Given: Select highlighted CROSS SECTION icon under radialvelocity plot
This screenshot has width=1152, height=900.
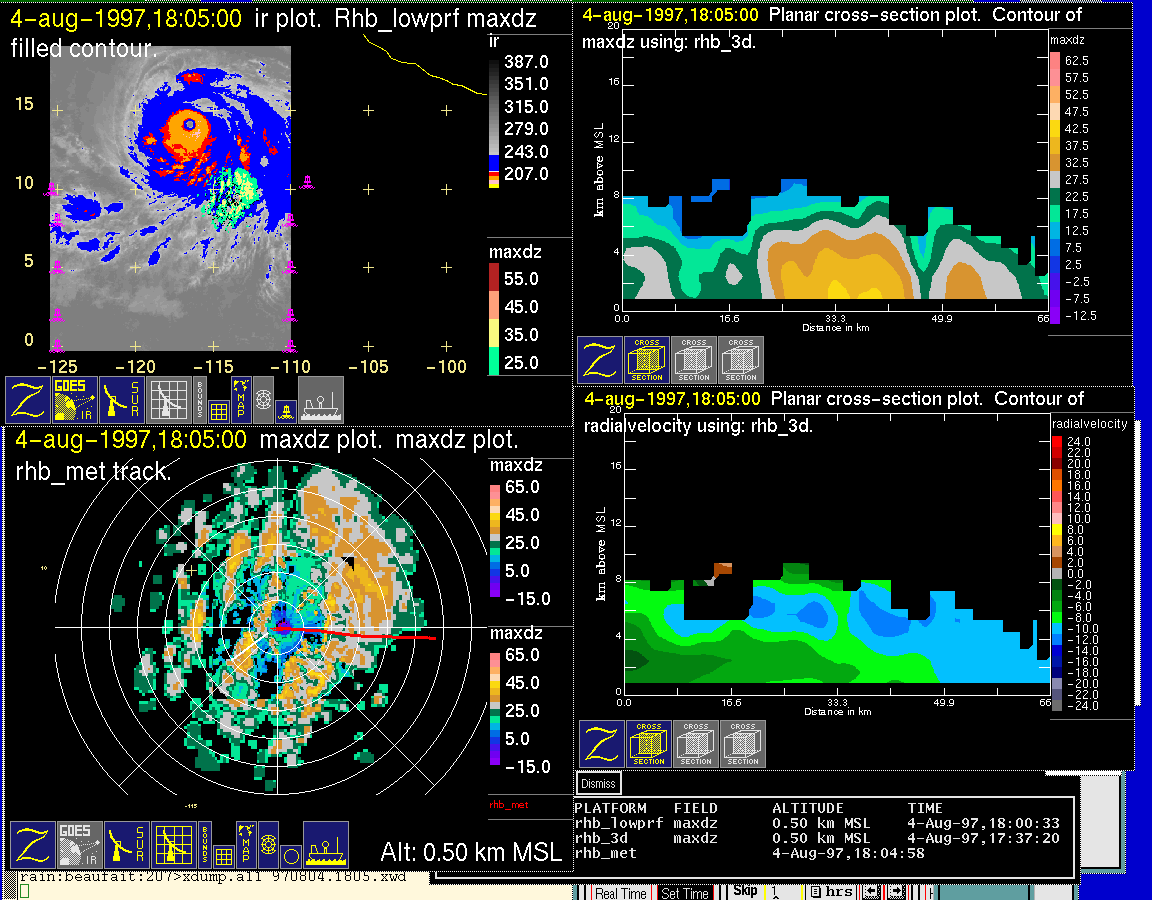Looking at the screenshot, I should point(649,744).
